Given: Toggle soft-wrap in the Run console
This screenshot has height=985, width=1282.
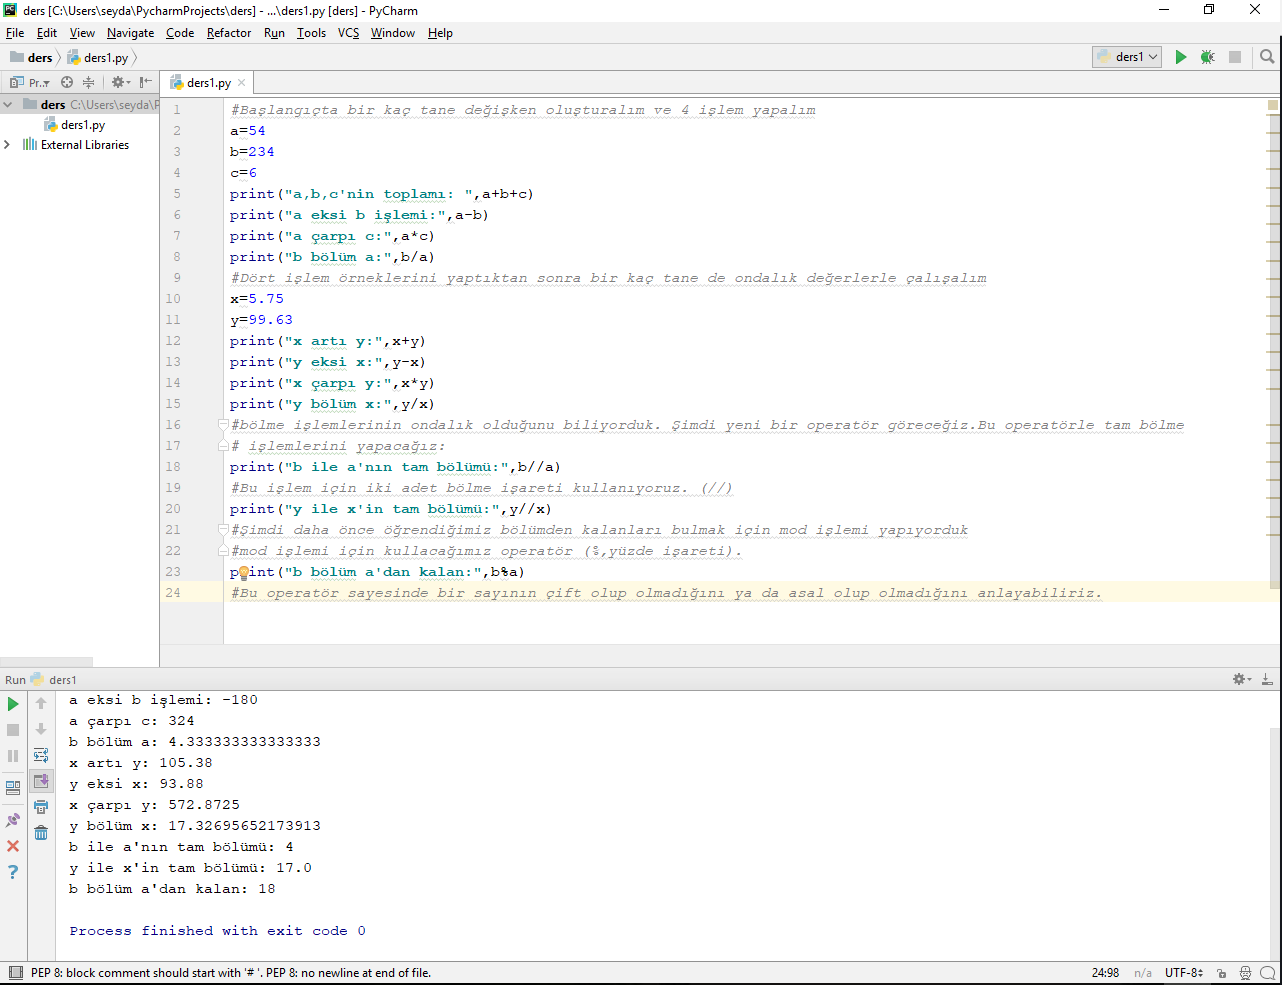Looking at the screenshot, I should coord(41,756).
